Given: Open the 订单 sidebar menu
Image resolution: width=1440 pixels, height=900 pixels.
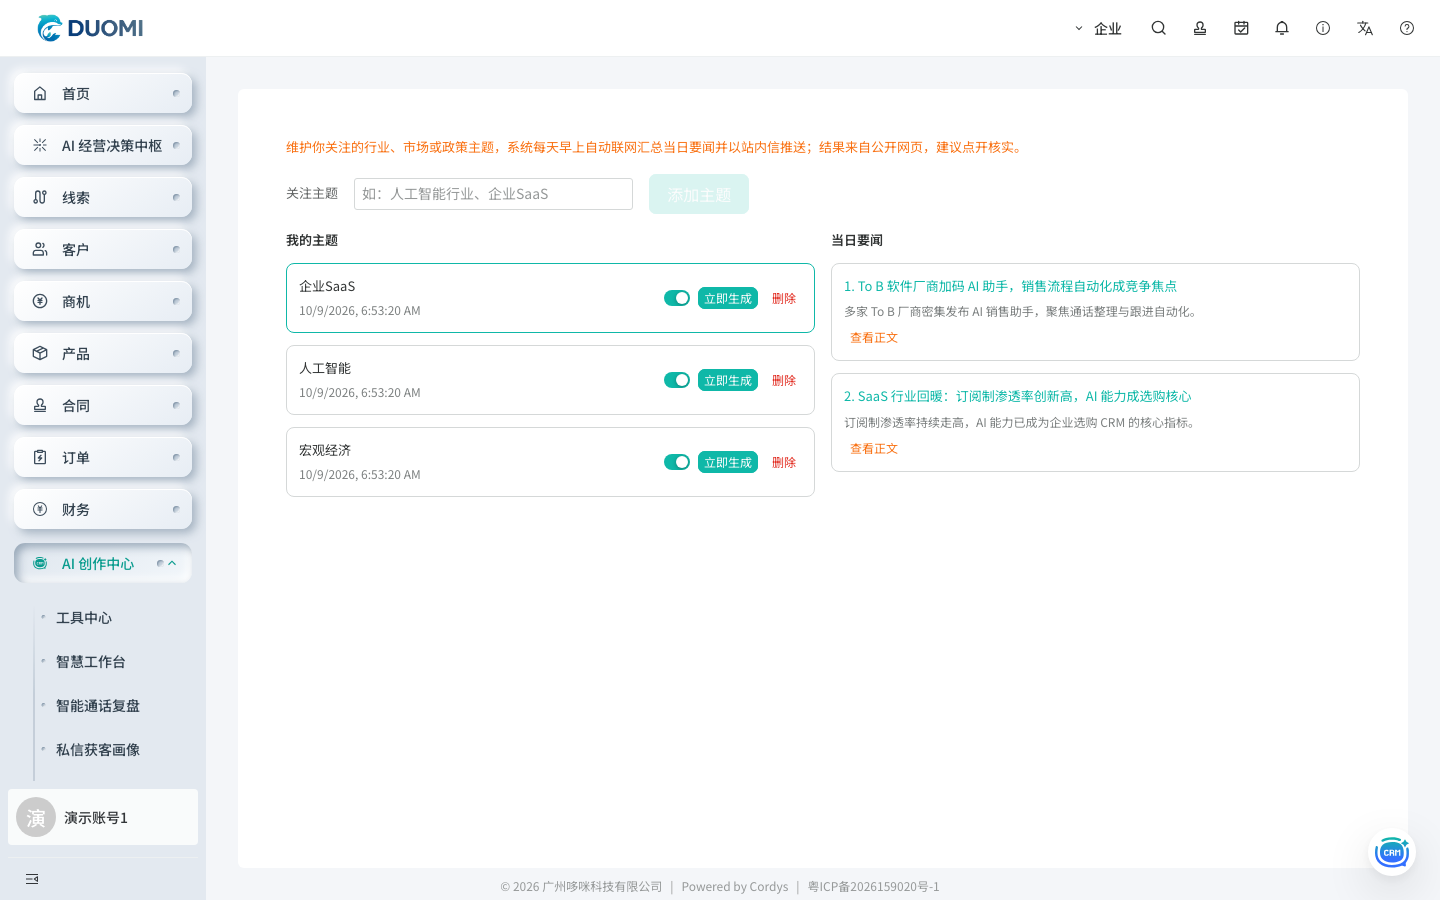Looking at the screenshot, I should point(103,457).
